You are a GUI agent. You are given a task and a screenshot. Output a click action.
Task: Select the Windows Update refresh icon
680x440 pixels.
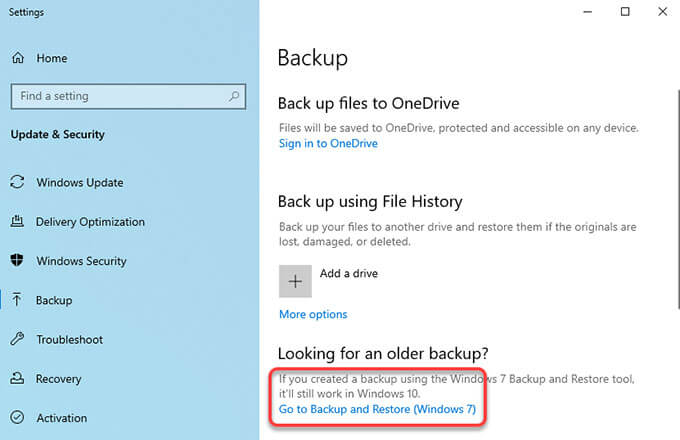coord(17,182)
